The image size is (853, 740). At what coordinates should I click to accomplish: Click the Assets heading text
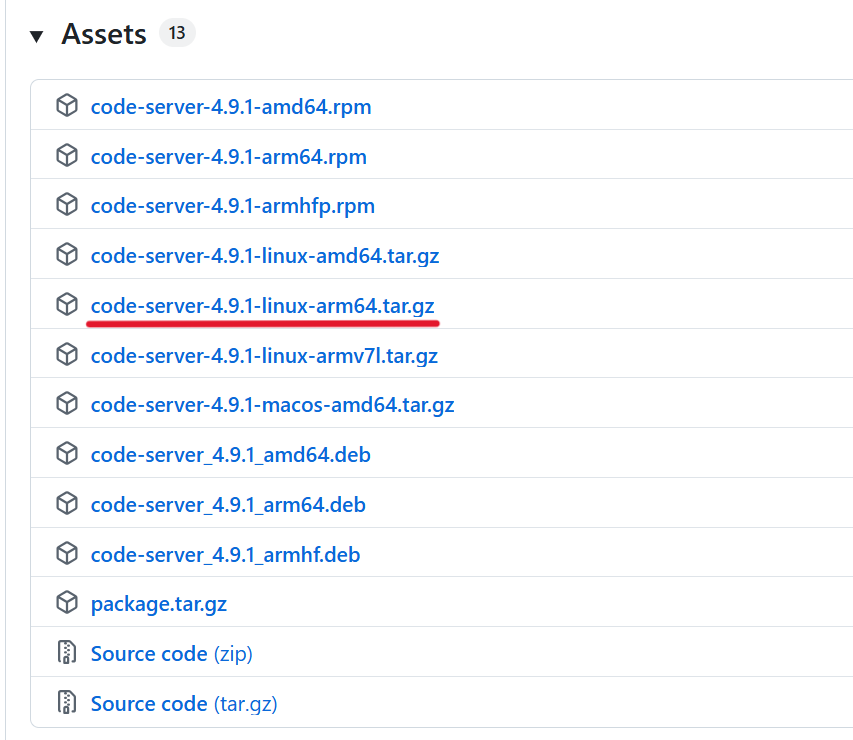click(104, 34)
